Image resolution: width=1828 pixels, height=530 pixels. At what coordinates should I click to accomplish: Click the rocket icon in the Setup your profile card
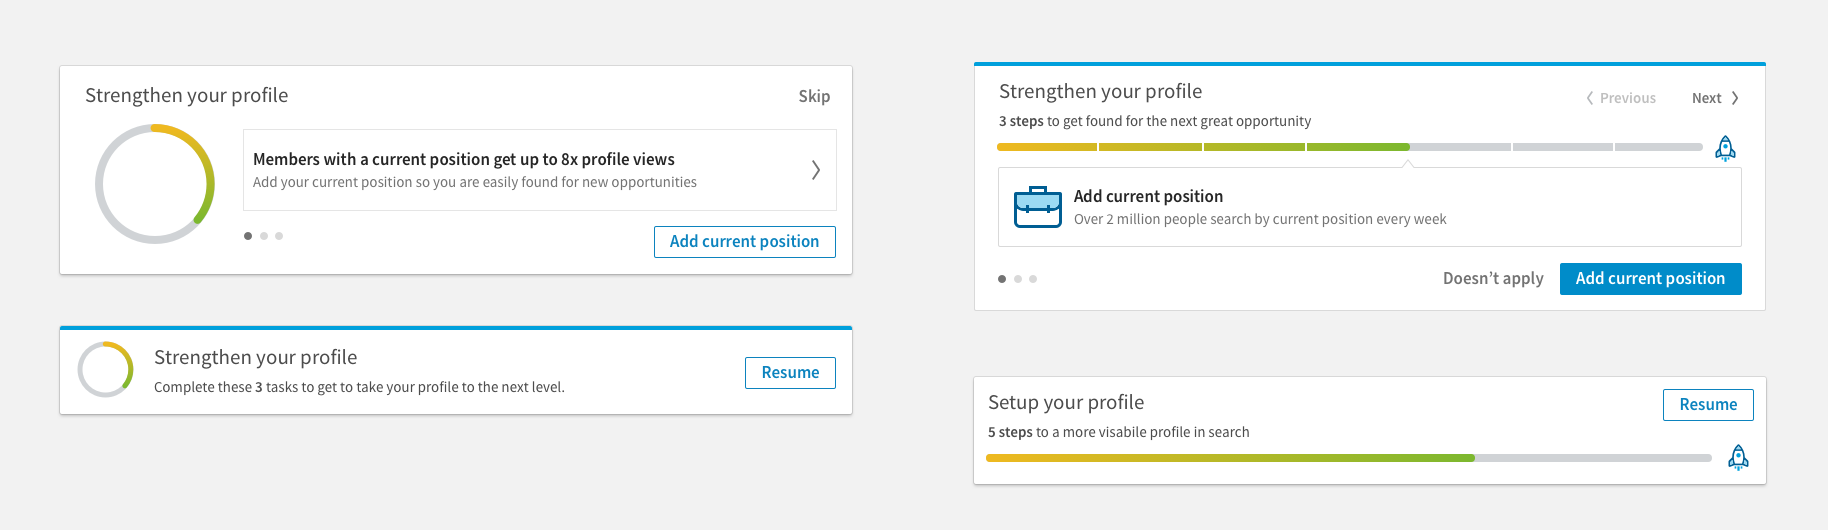pos(1739,457)
